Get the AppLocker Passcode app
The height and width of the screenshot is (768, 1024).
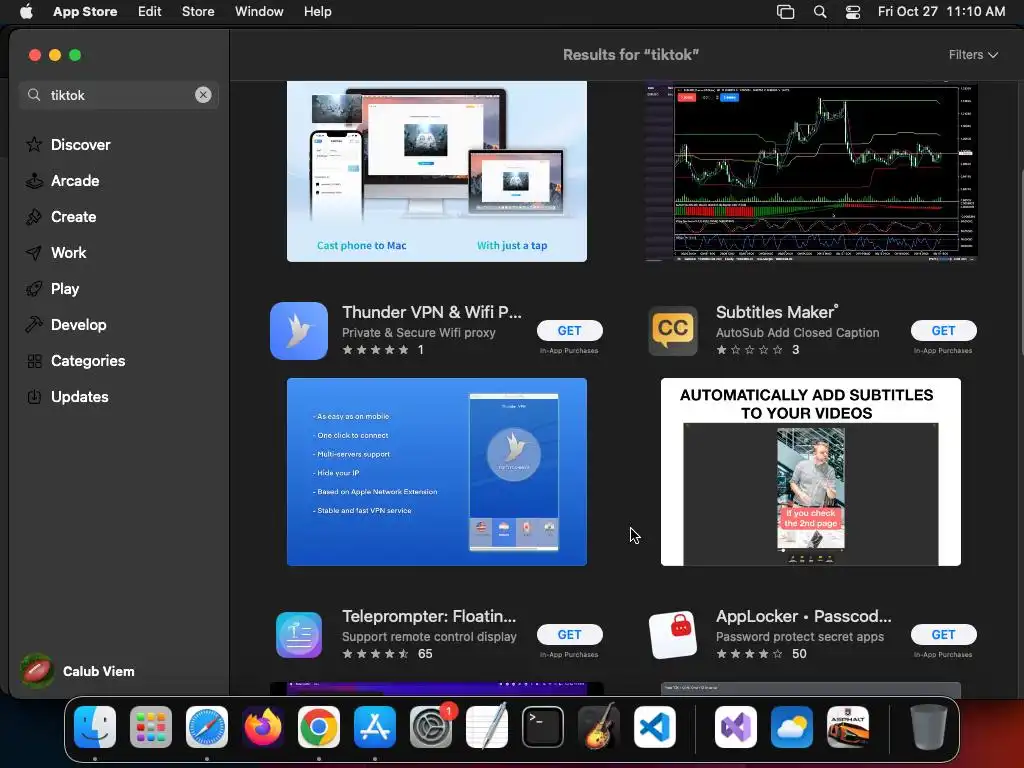click(943, 635)
